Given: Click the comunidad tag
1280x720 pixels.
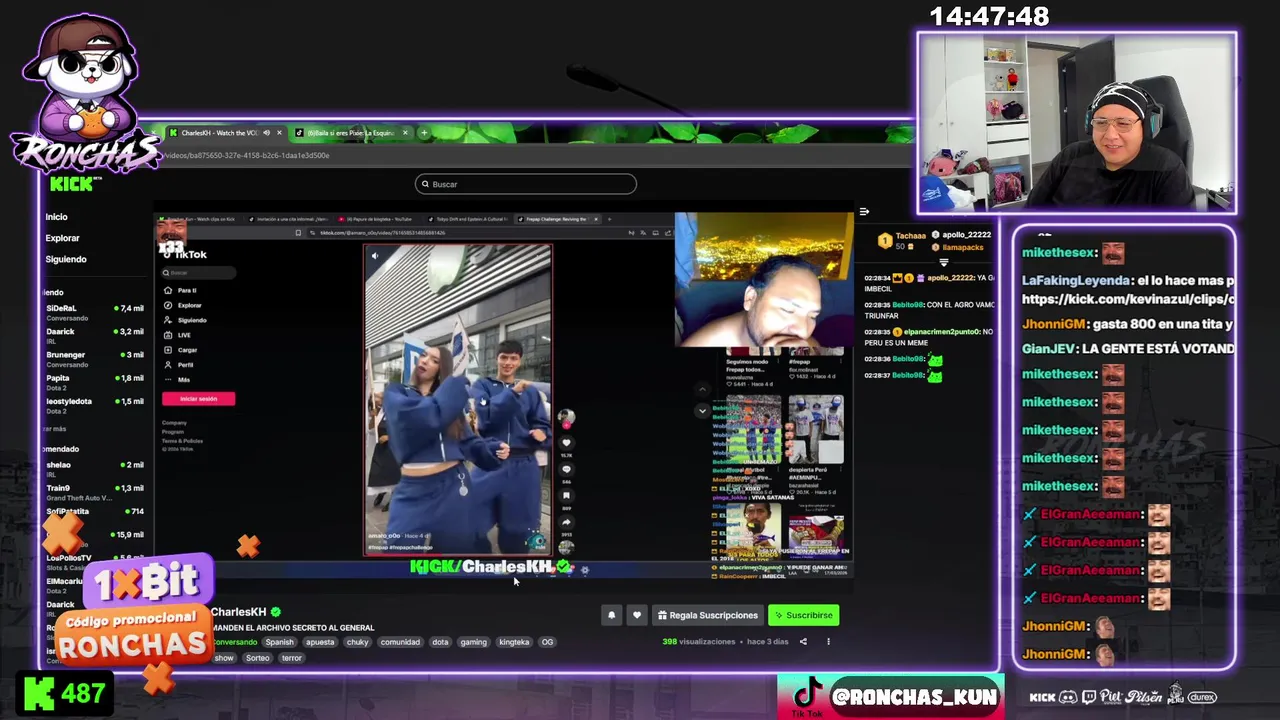Looking at the screenshot, I should pyautogui.click(x=400, y=642).
